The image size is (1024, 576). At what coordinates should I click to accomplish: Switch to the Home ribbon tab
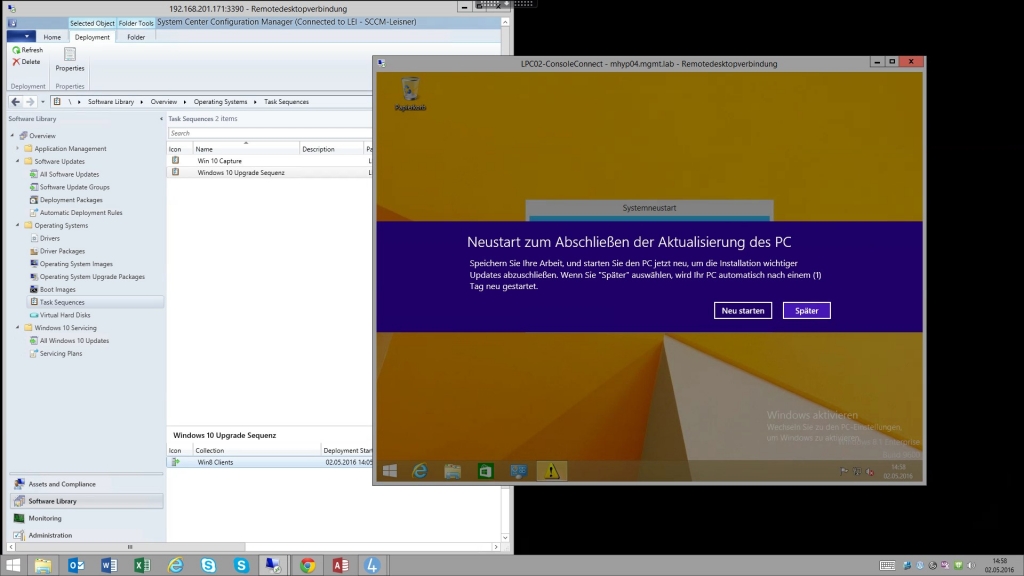(52, 37)
